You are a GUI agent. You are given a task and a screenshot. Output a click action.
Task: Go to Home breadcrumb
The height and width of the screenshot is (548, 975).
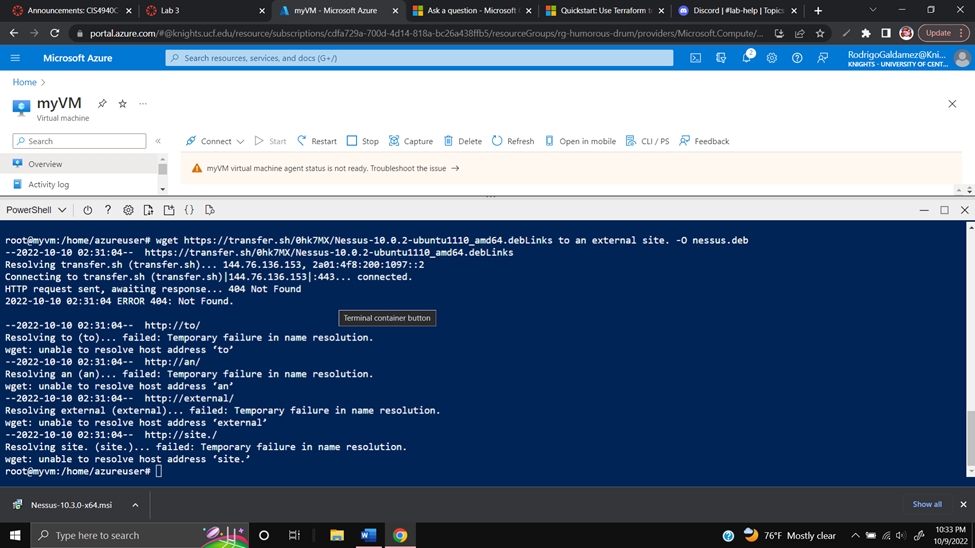tap(24, 82)
